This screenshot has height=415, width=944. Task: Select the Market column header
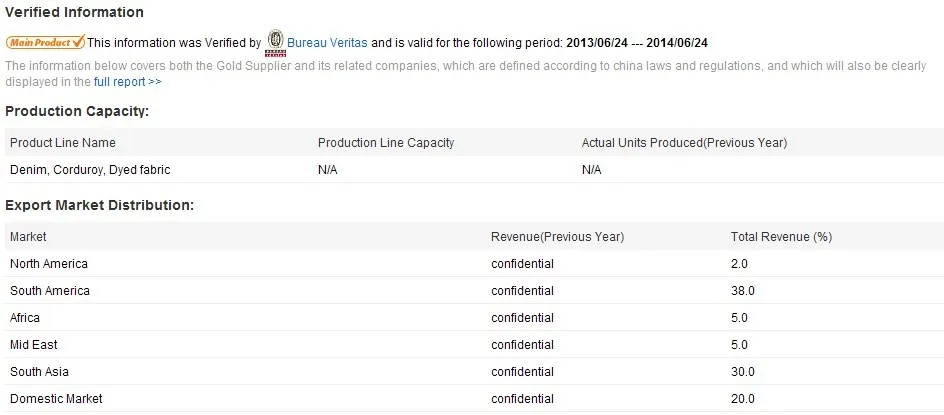pos(28,237)
